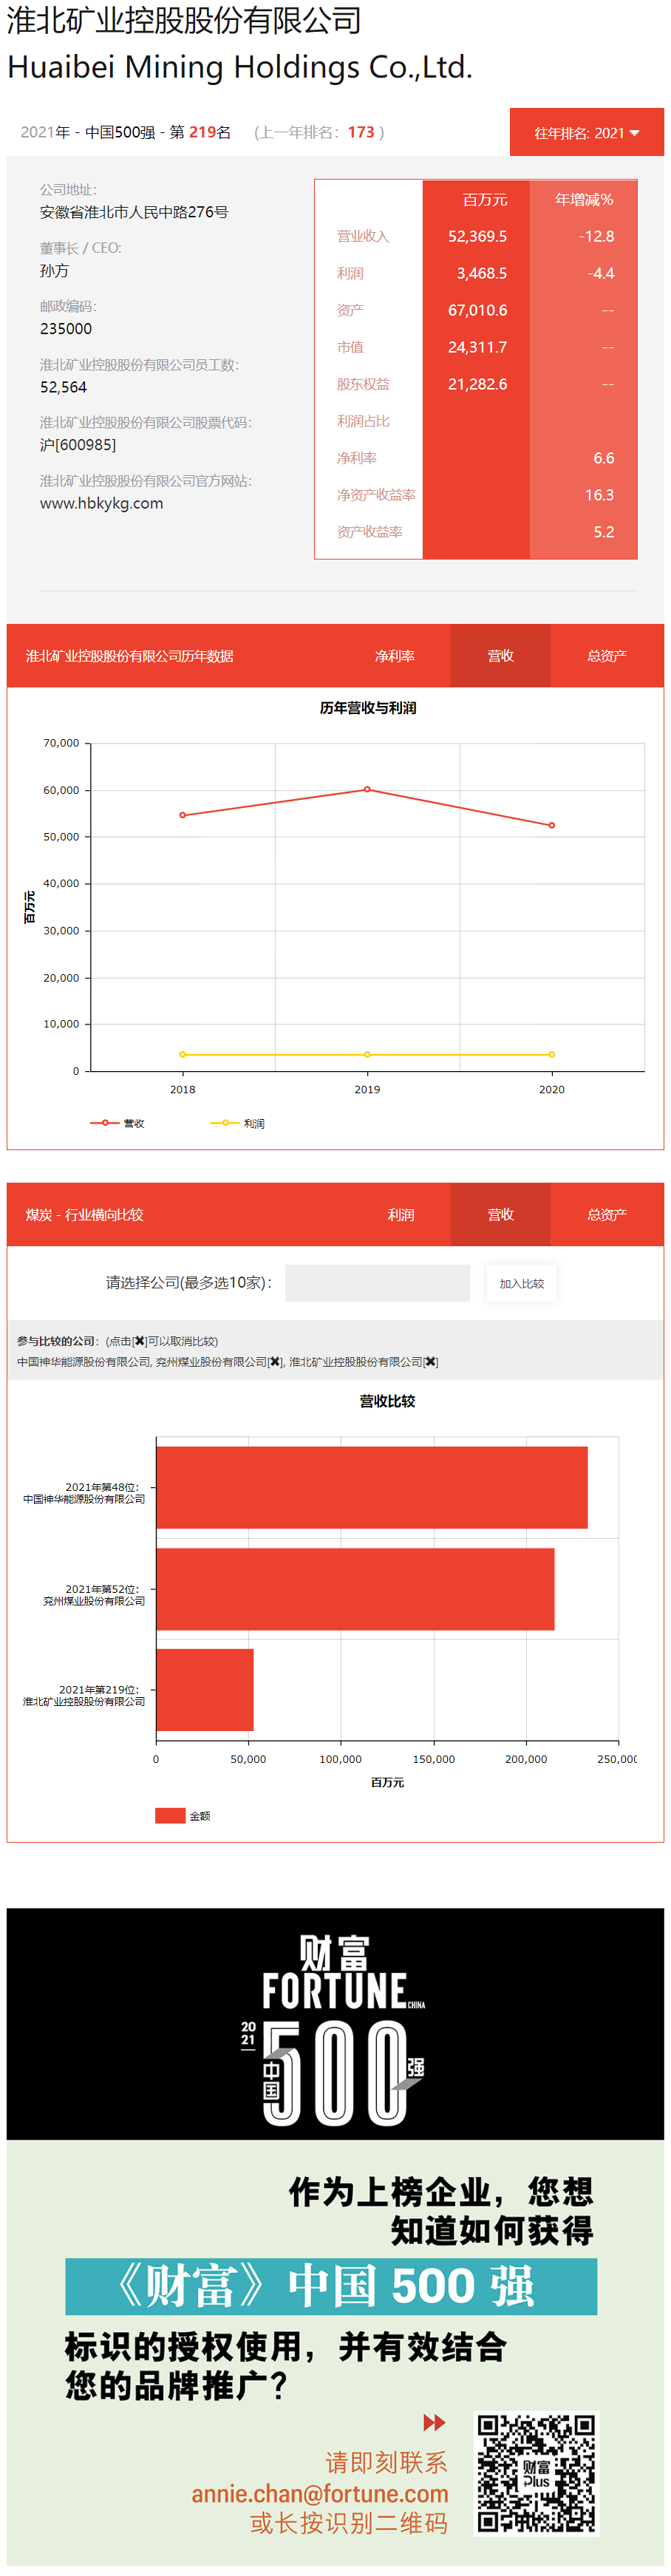Select the 总资产 tab in the industry comparison section
Viewport: 671px width, 2576px height.
(606, 1214)
